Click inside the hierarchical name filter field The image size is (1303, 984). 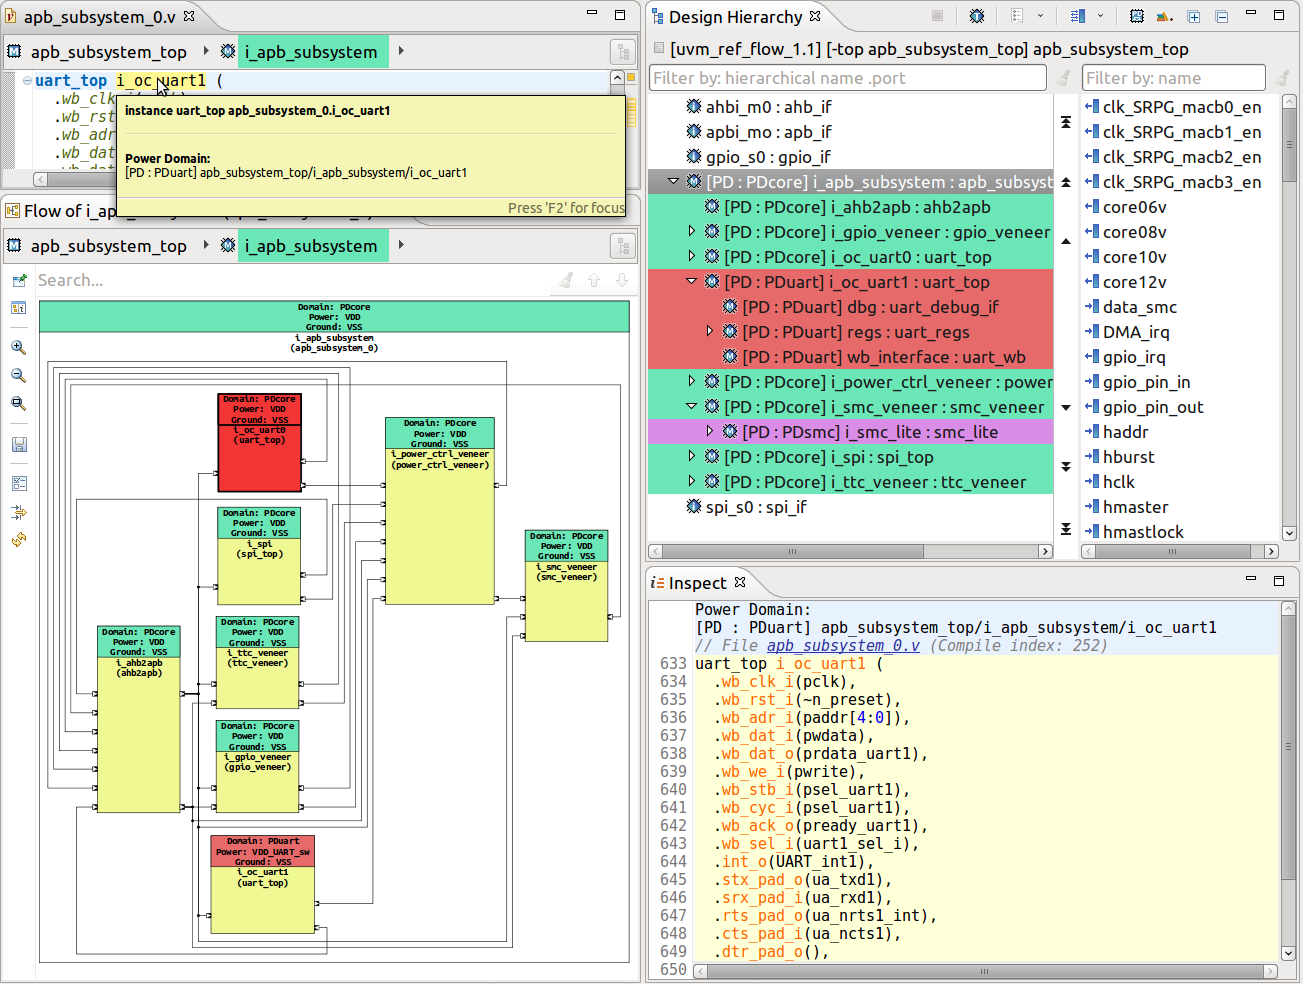[850, 77]
